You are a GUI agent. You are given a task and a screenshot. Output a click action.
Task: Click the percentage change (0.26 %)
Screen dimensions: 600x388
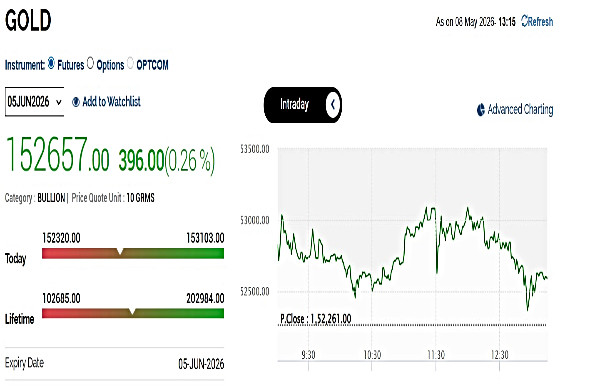[190, 161]
